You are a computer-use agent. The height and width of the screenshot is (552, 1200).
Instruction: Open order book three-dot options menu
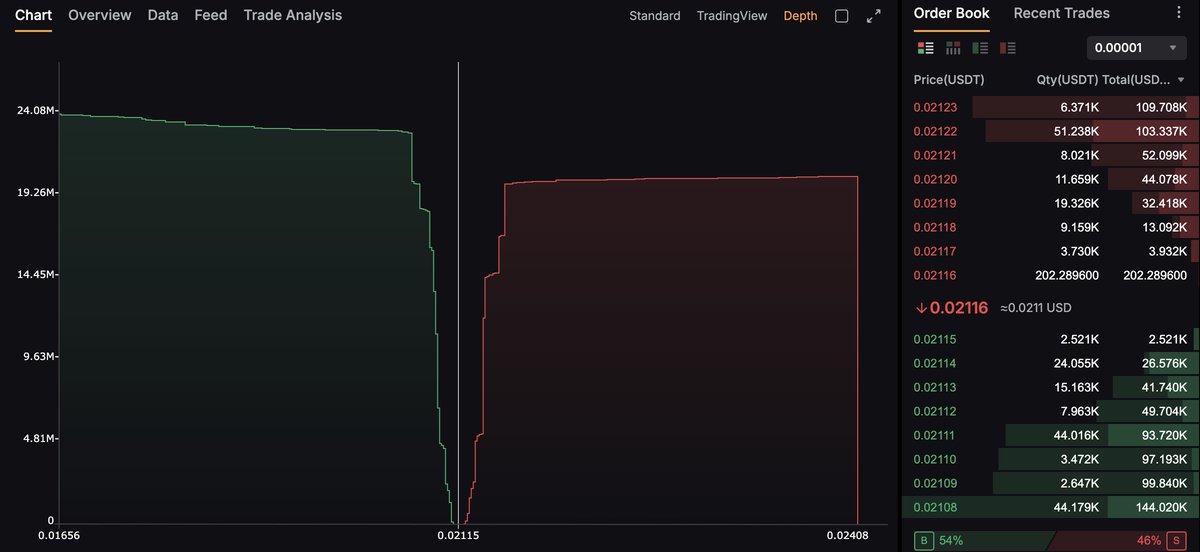click(x=1179, y=14)
